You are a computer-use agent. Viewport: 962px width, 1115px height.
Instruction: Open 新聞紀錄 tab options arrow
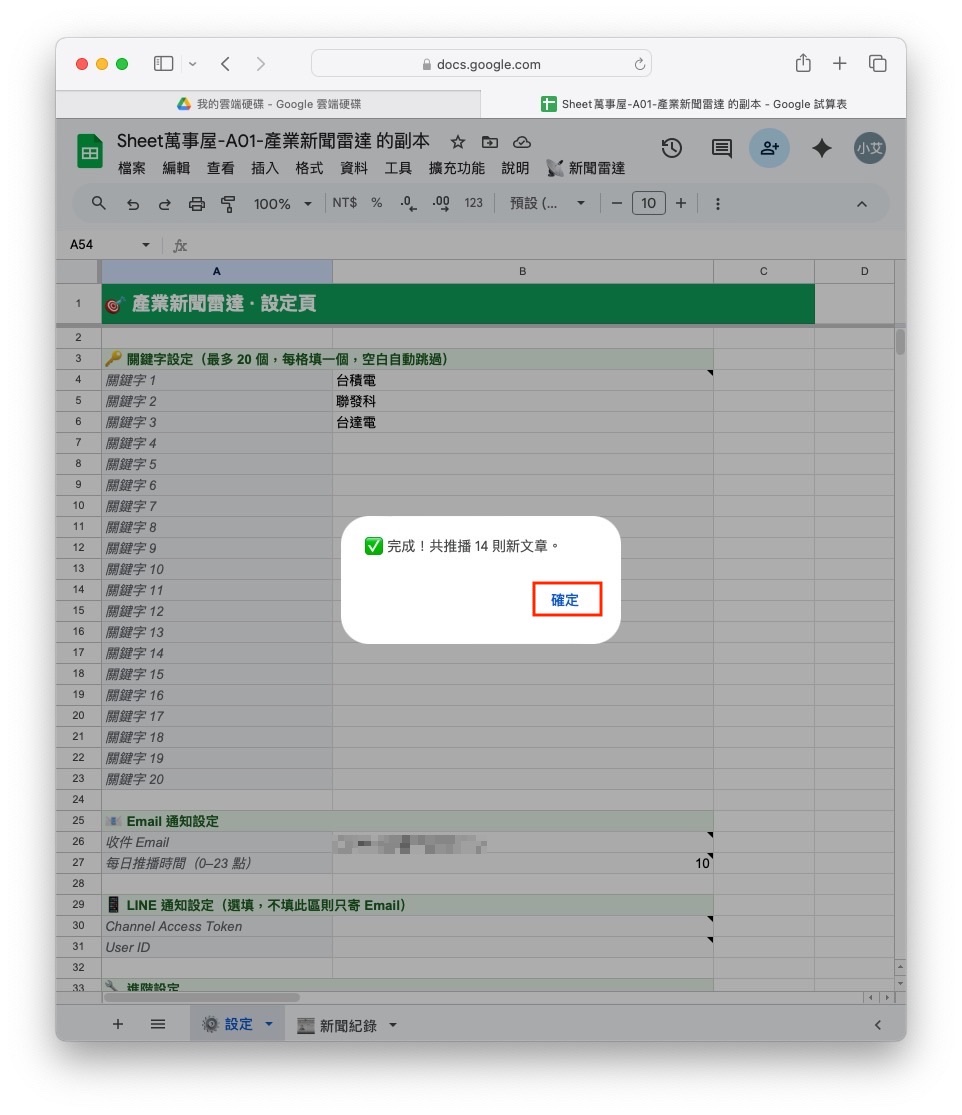point(392,1025)
